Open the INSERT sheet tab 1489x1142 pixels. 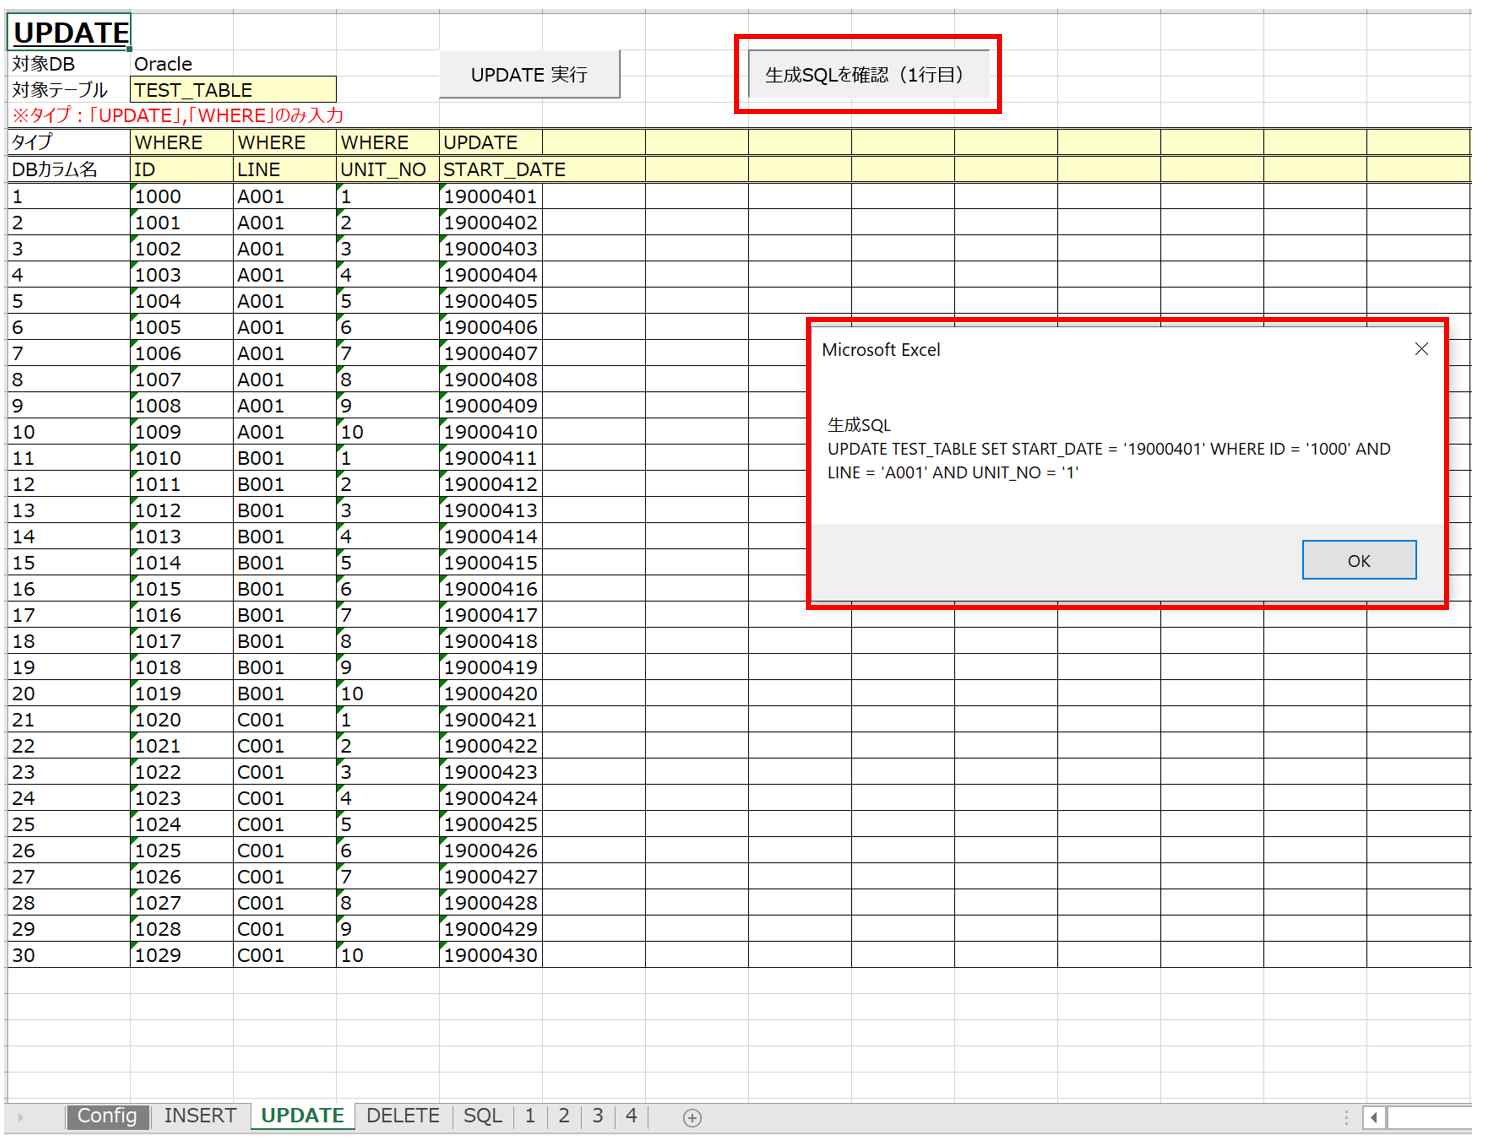click(x=200, y=1116)
